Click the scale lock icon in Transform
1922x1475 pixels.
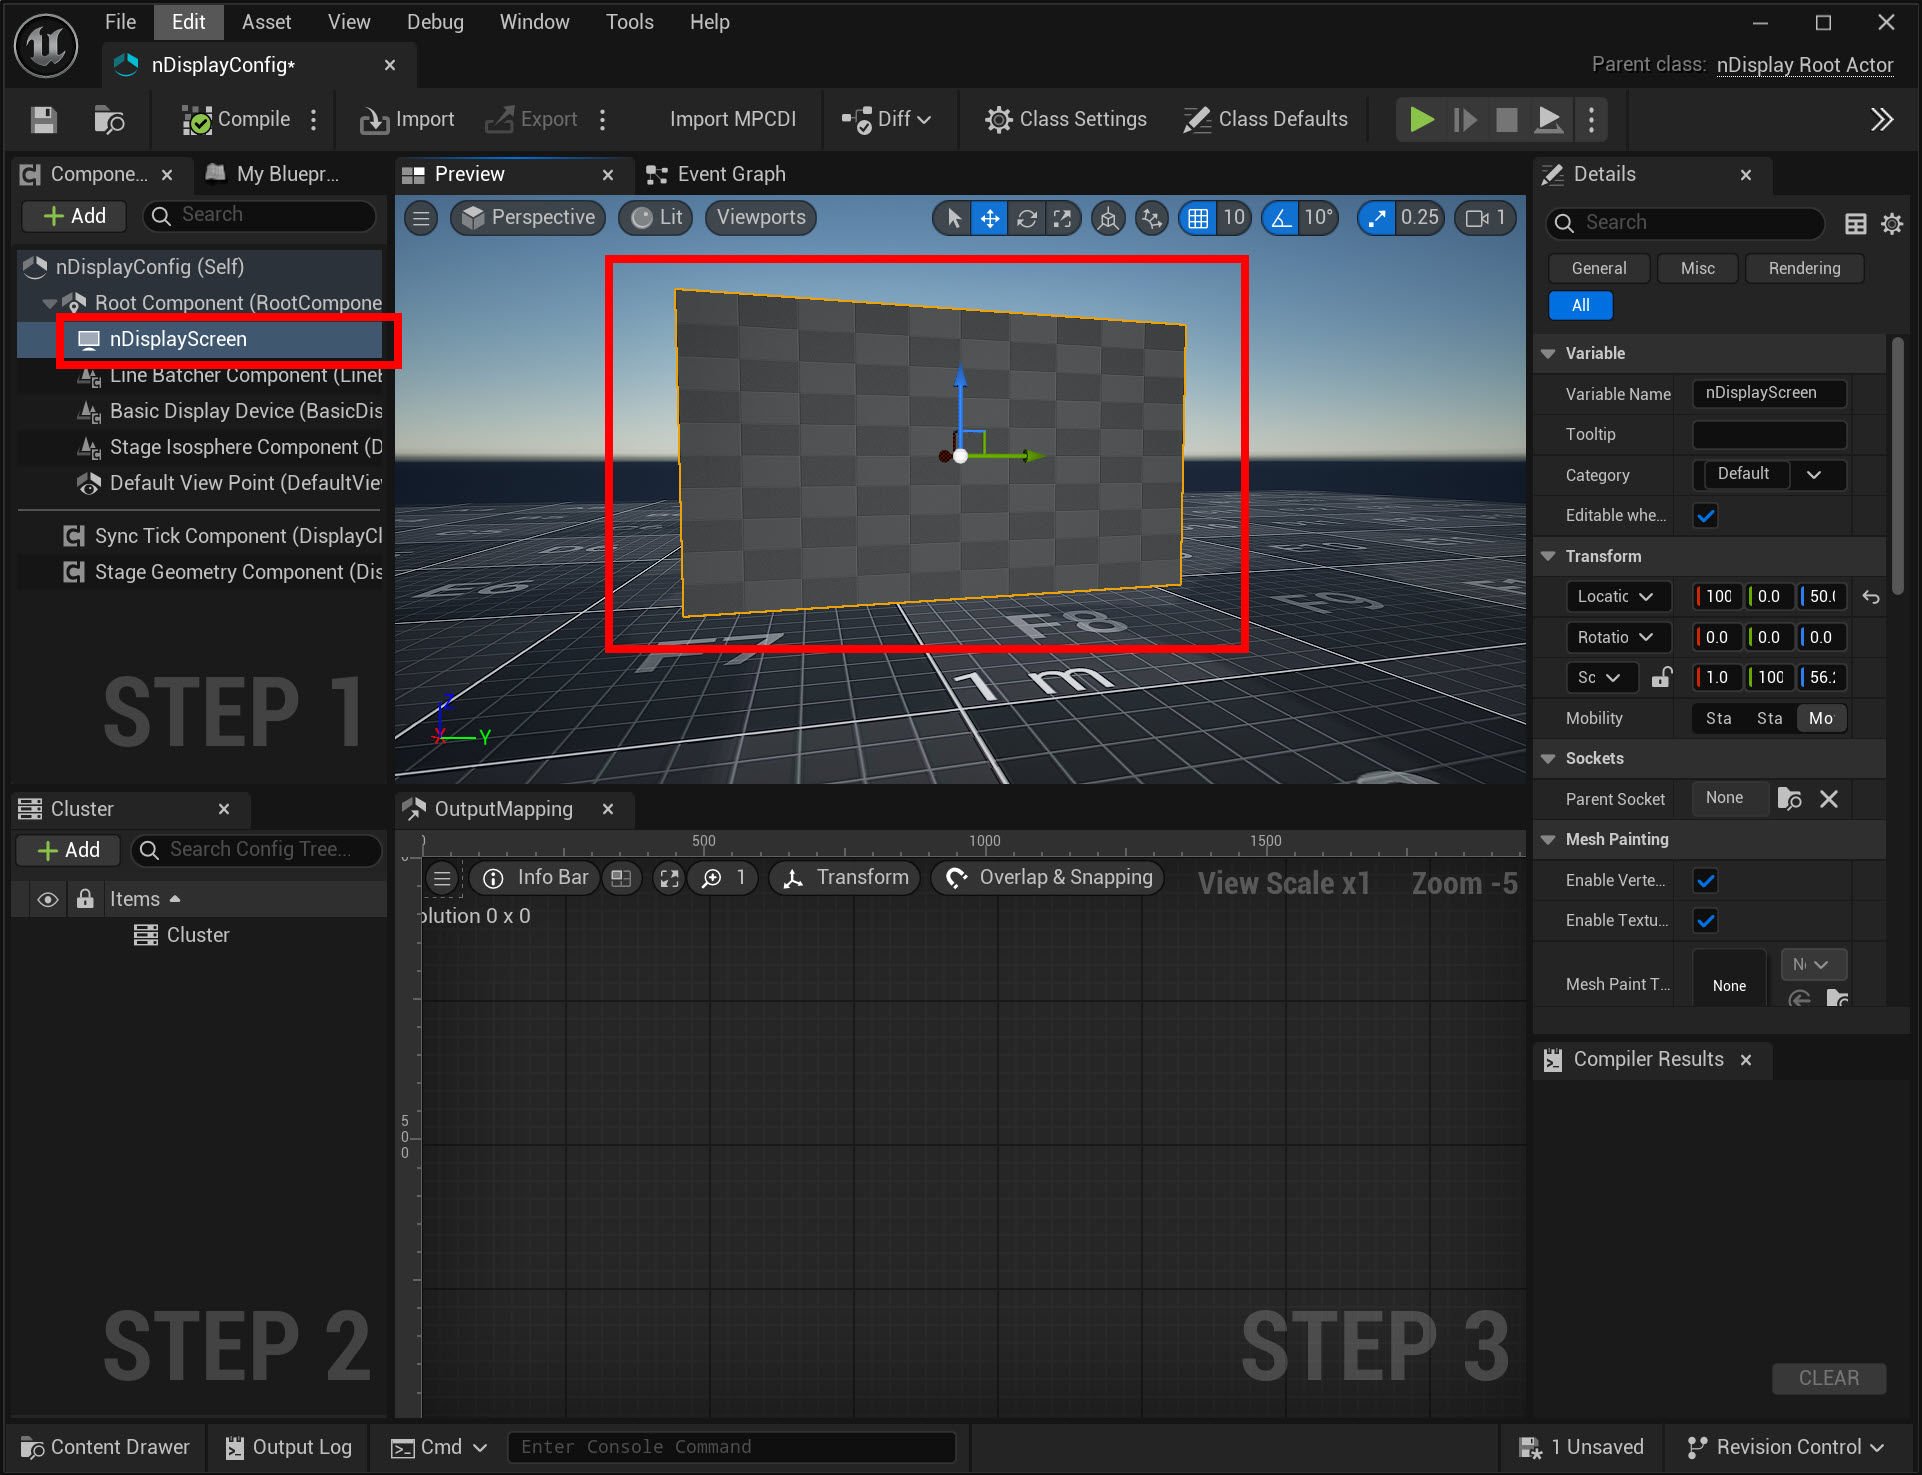coord(1661,678)
